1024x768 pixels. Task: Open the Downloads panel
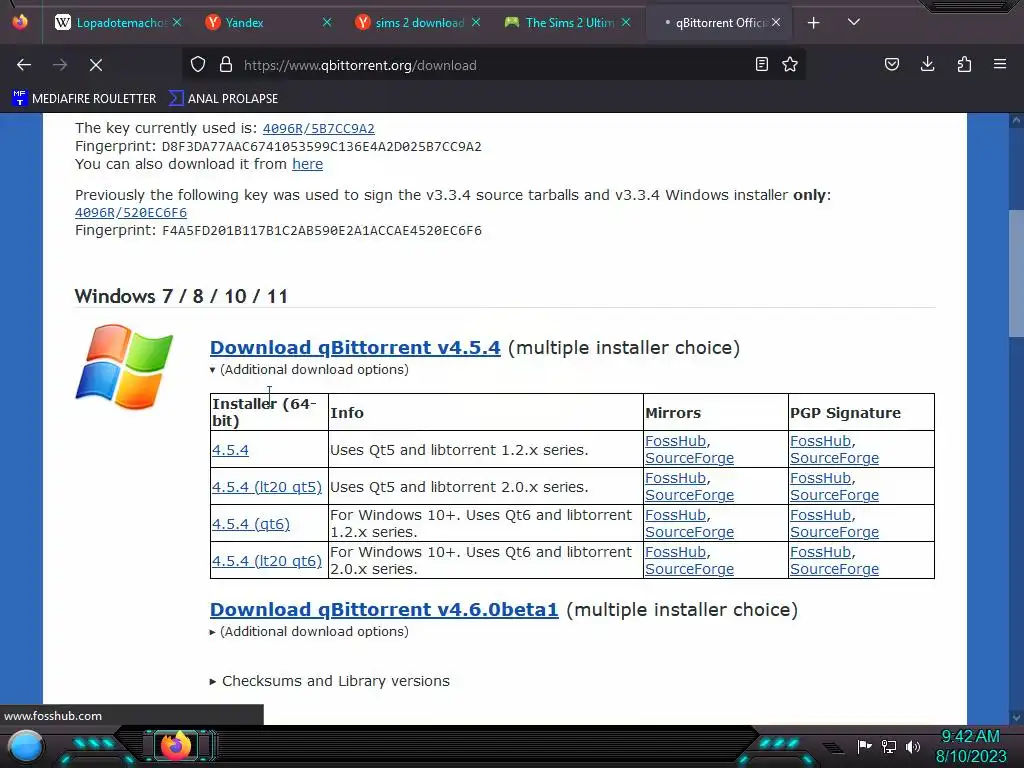[x=927, y=64]
